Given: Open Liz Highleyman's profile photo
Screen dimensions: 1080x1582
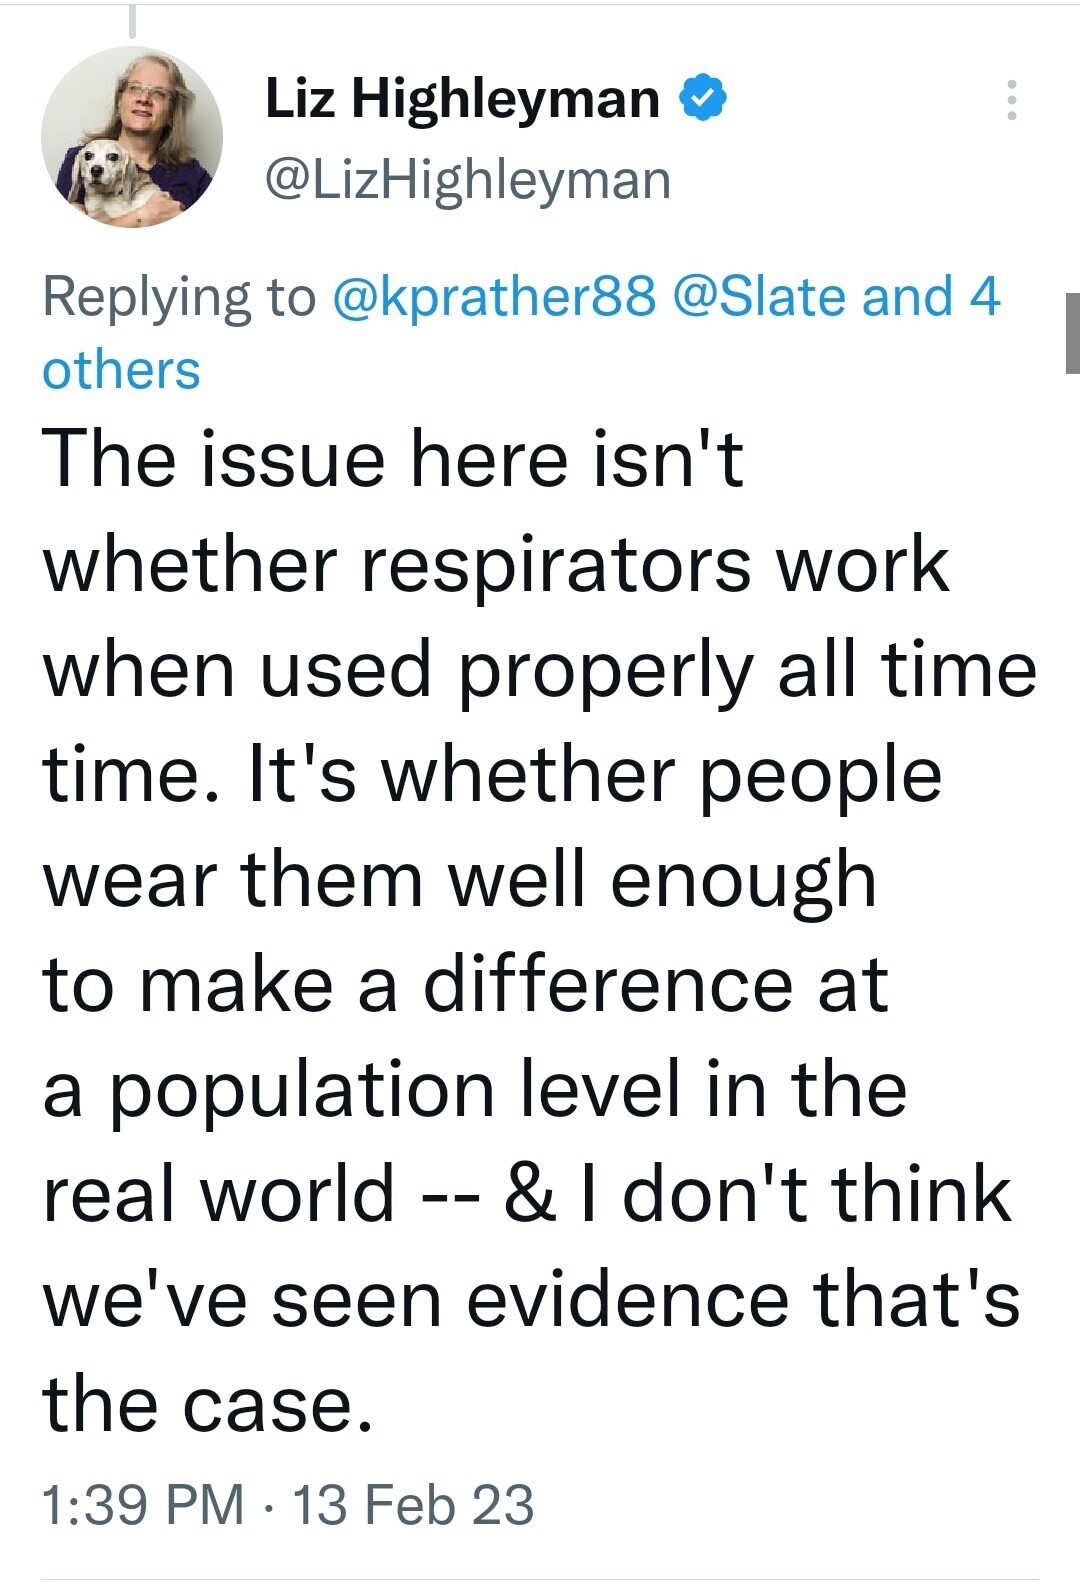Looking at the screenshot, I should click(132, 137).
